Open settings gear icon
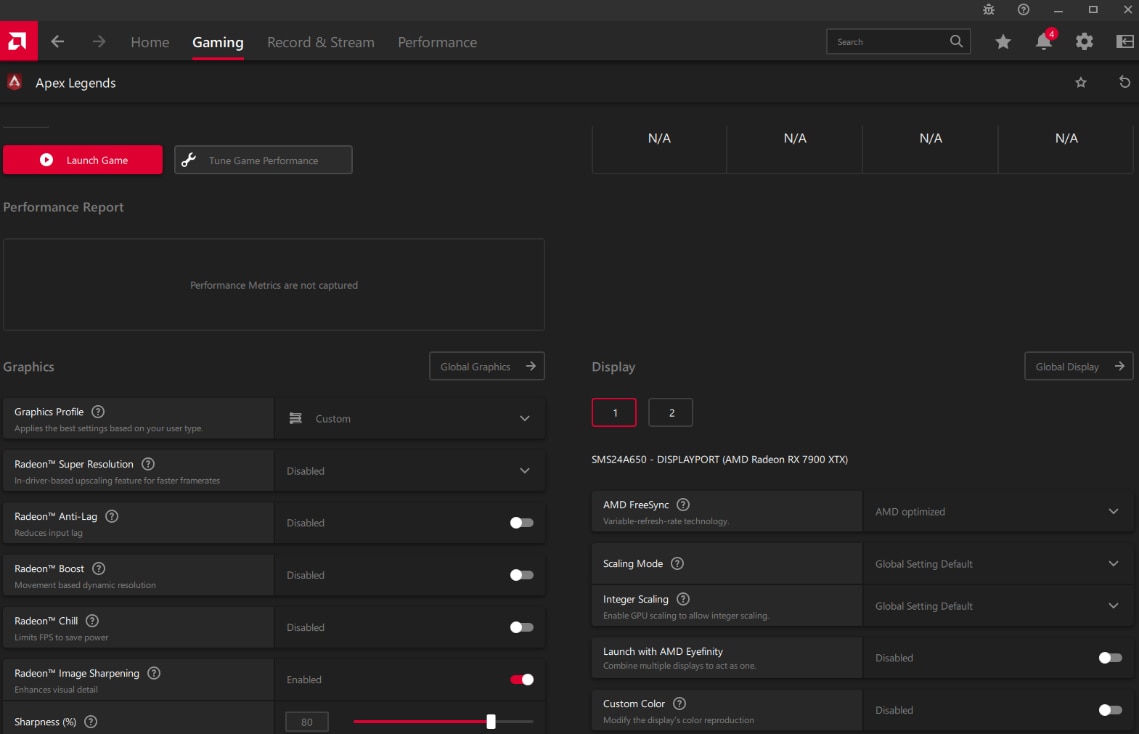 (1085, 41)
